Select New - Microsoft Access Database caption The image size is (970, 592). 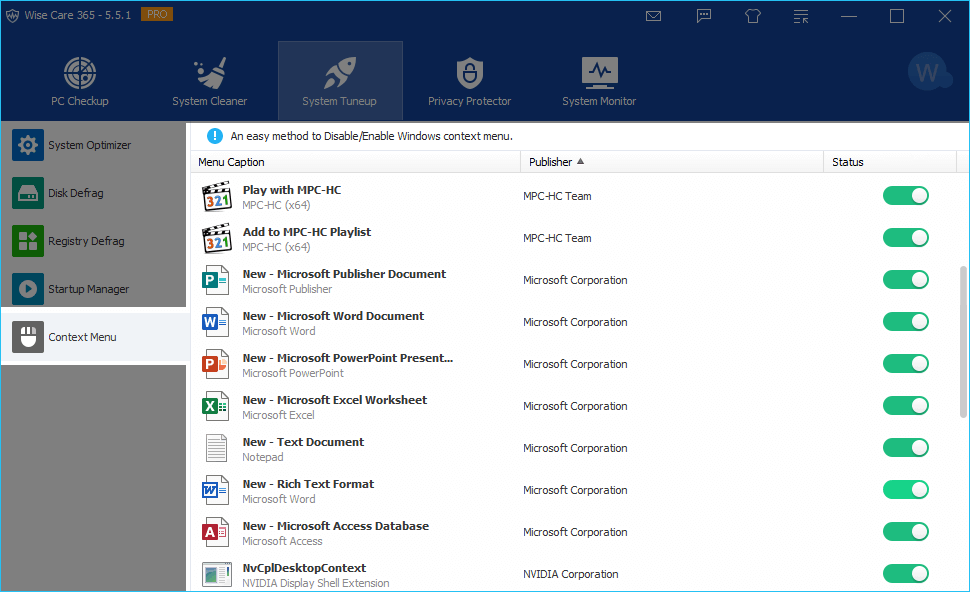(335, 526)
